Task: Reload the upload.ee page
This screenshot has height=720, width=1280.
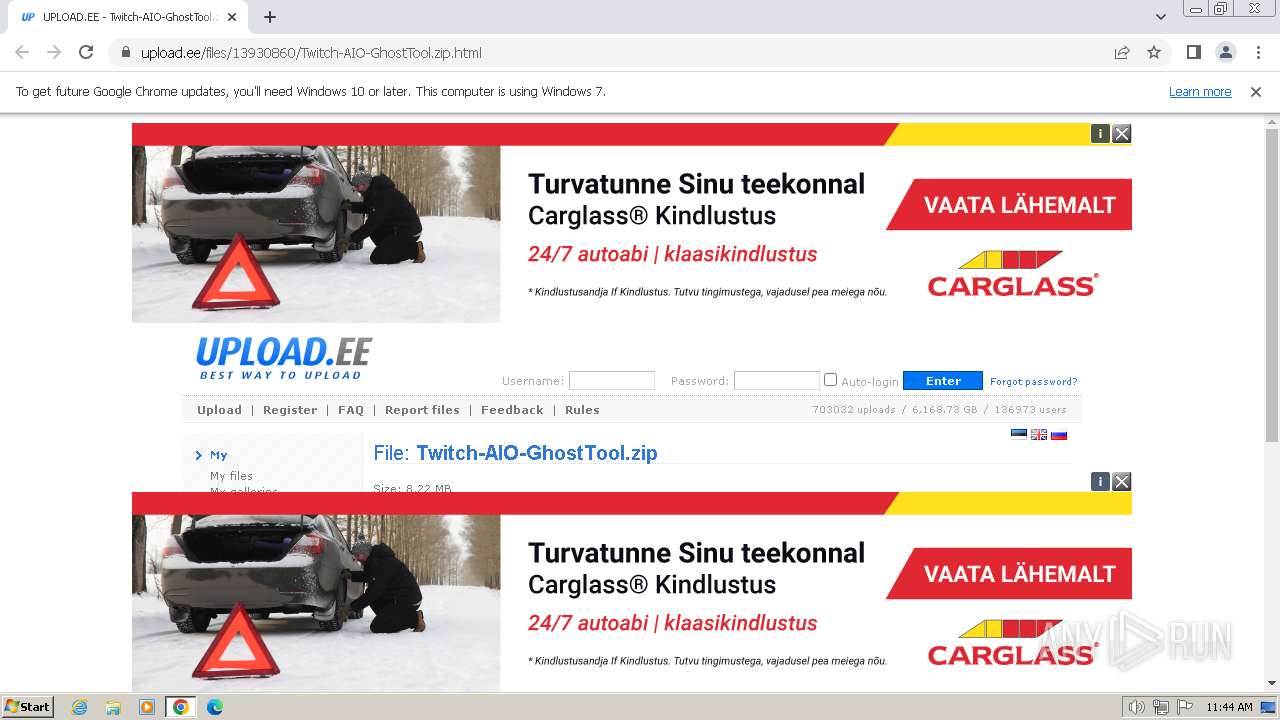Action: point(86,52)
